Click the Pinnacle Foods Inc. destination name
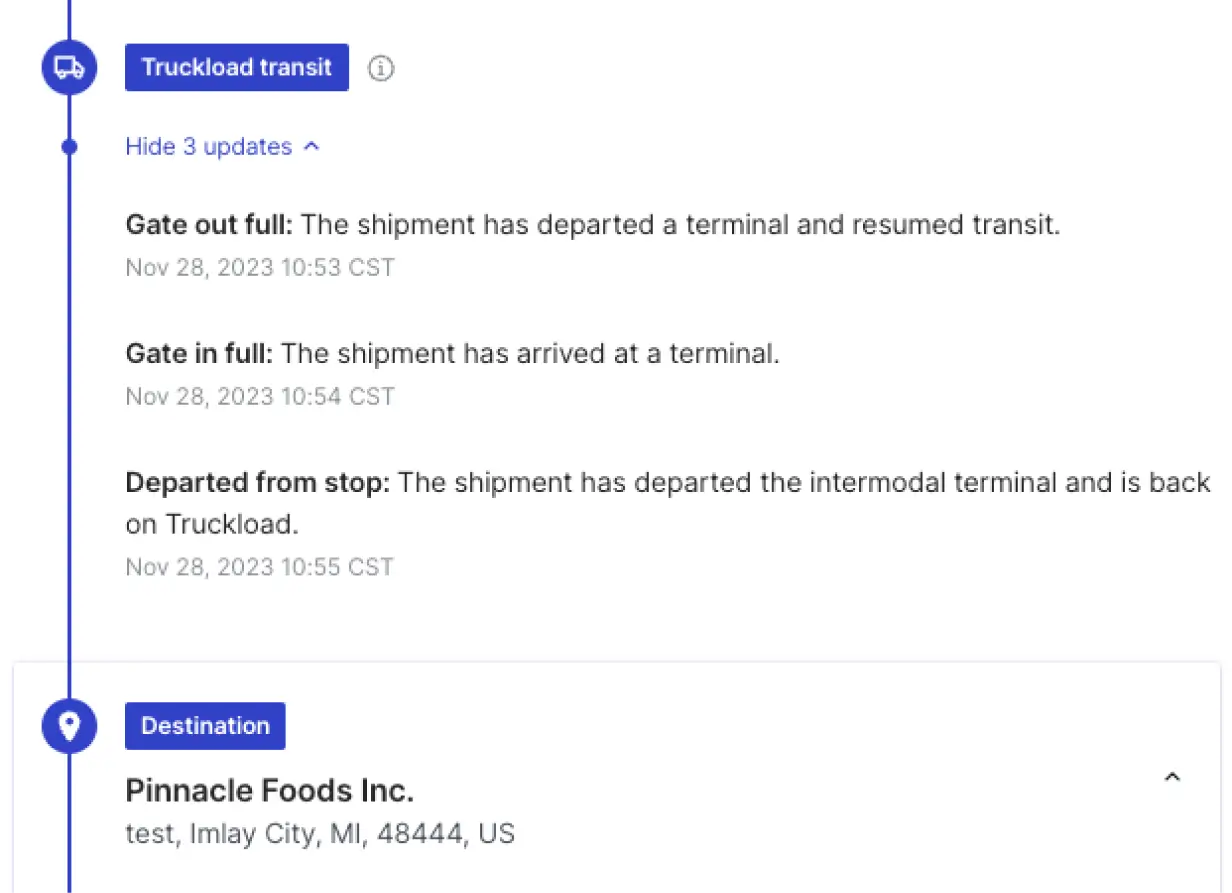Image resolution: width=1232 pixels, height=893 pixels. [269, 791]
